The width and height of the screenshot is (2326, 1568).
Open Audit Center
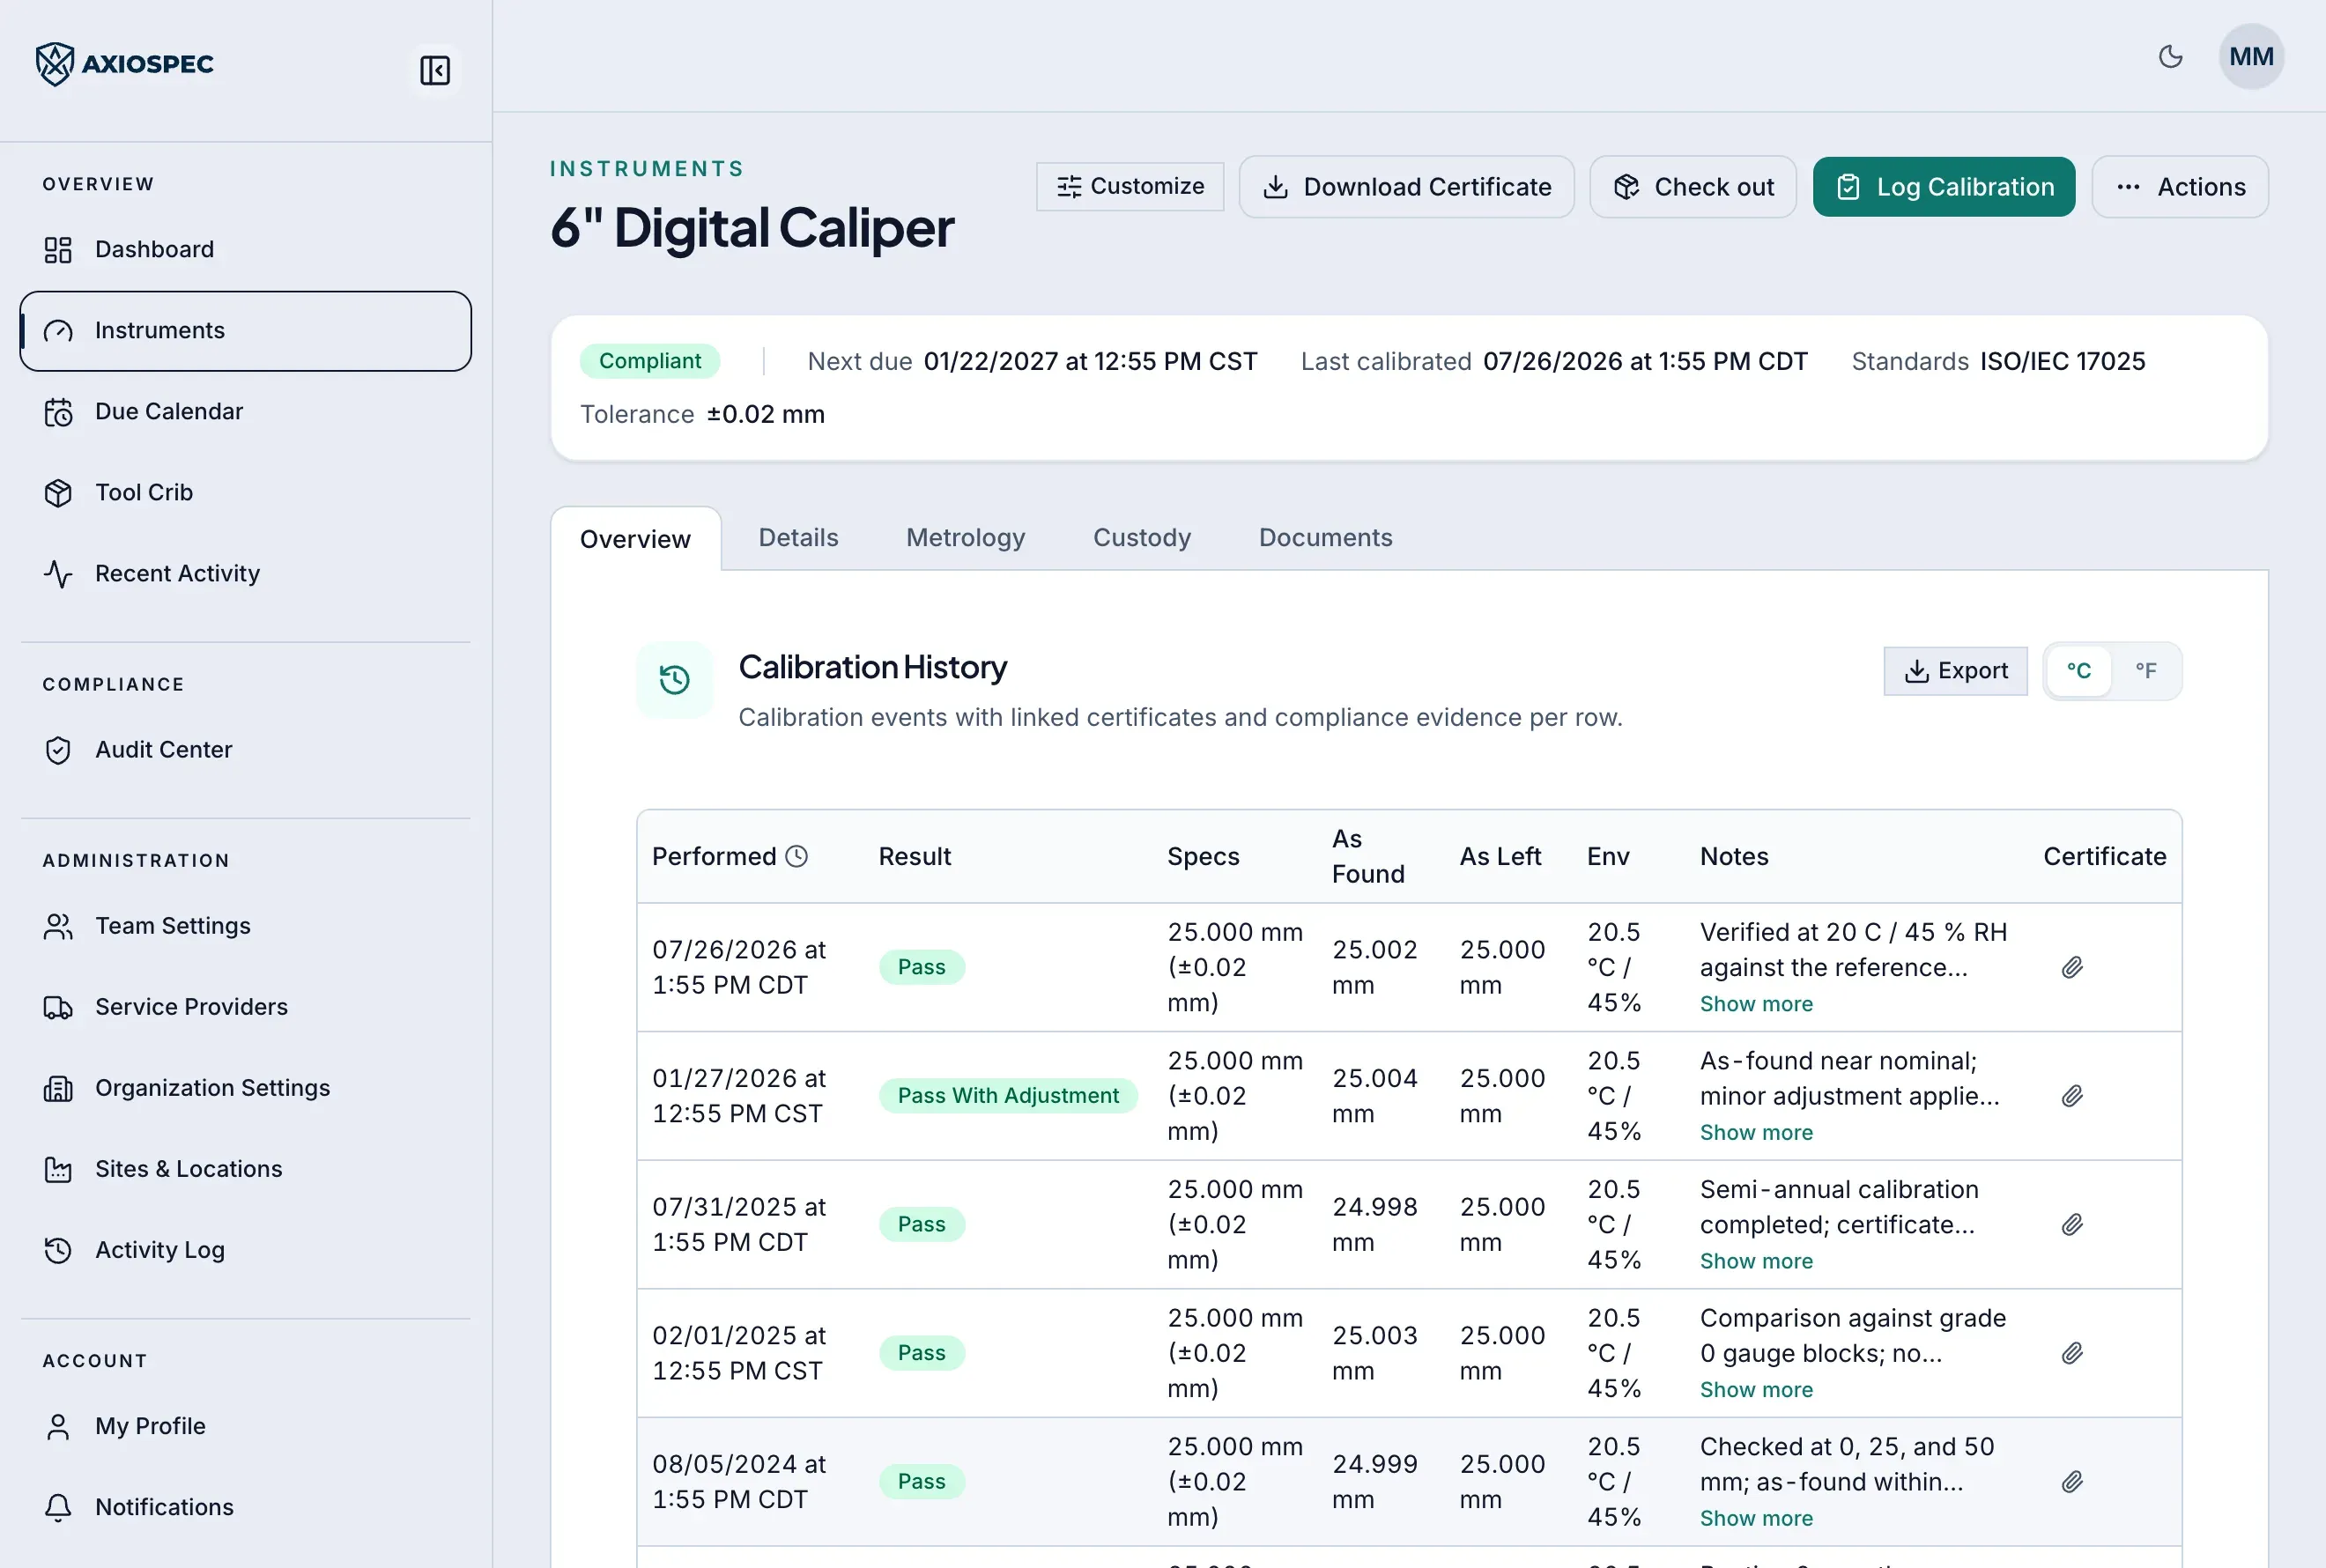245,750
